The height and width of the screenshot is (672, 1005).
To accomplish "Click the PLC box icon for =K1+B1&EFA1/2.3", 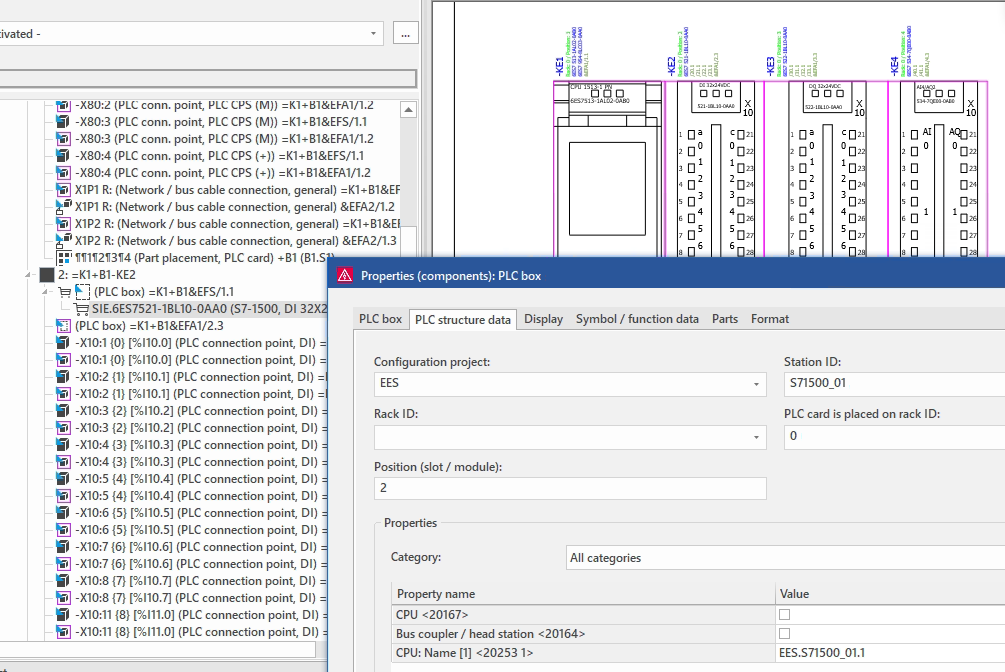I will [x=65, y=326].
